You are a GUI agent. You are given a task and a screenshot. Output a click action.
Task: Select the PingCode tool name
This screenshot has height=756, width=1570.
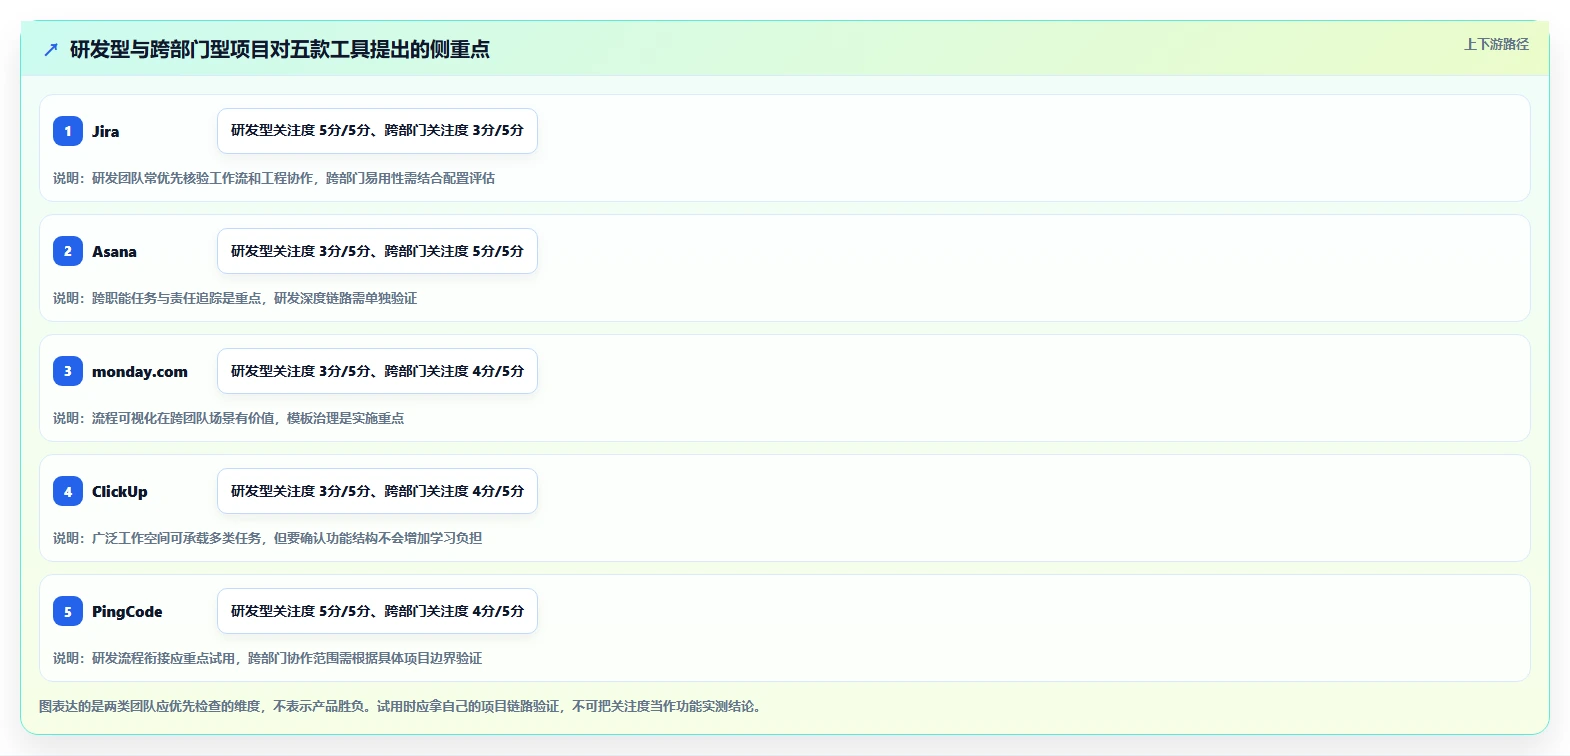[x=127, y=611]
